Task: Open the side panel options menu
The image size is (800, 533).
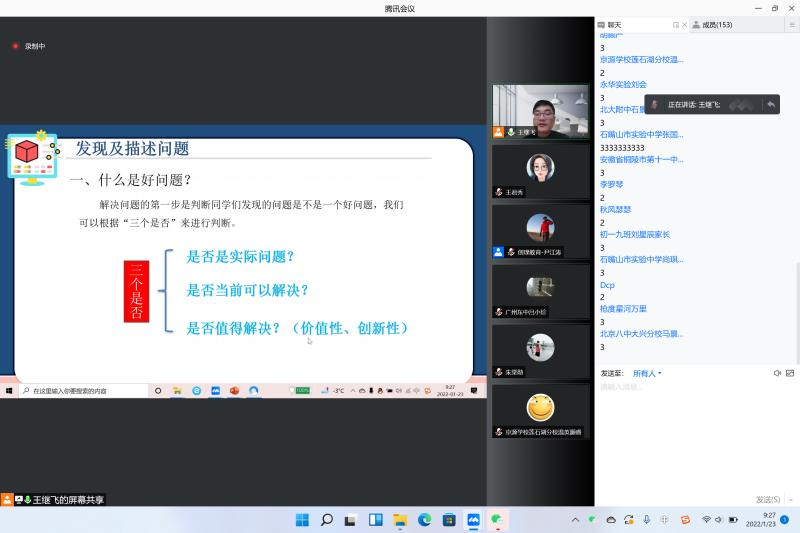Action: click(790, 25)
